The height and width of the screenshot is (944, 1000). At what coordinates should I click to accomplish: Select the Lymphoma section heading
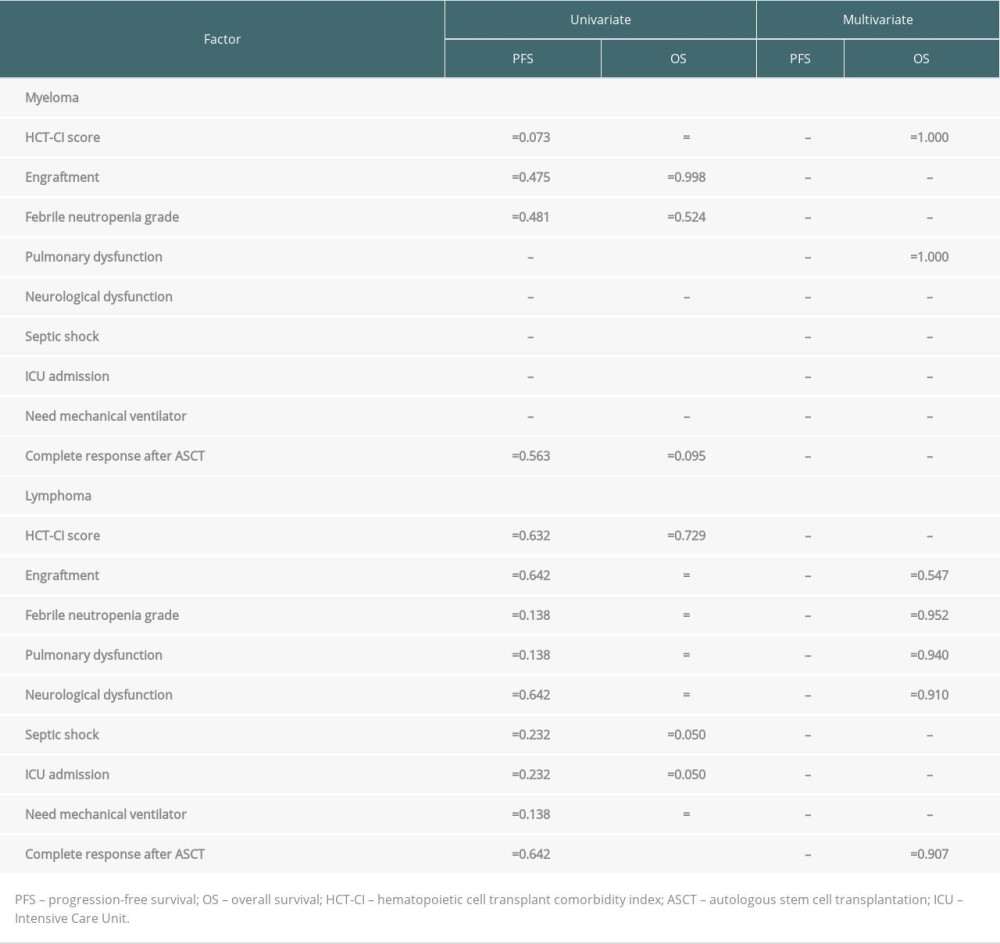pos(58,496)
